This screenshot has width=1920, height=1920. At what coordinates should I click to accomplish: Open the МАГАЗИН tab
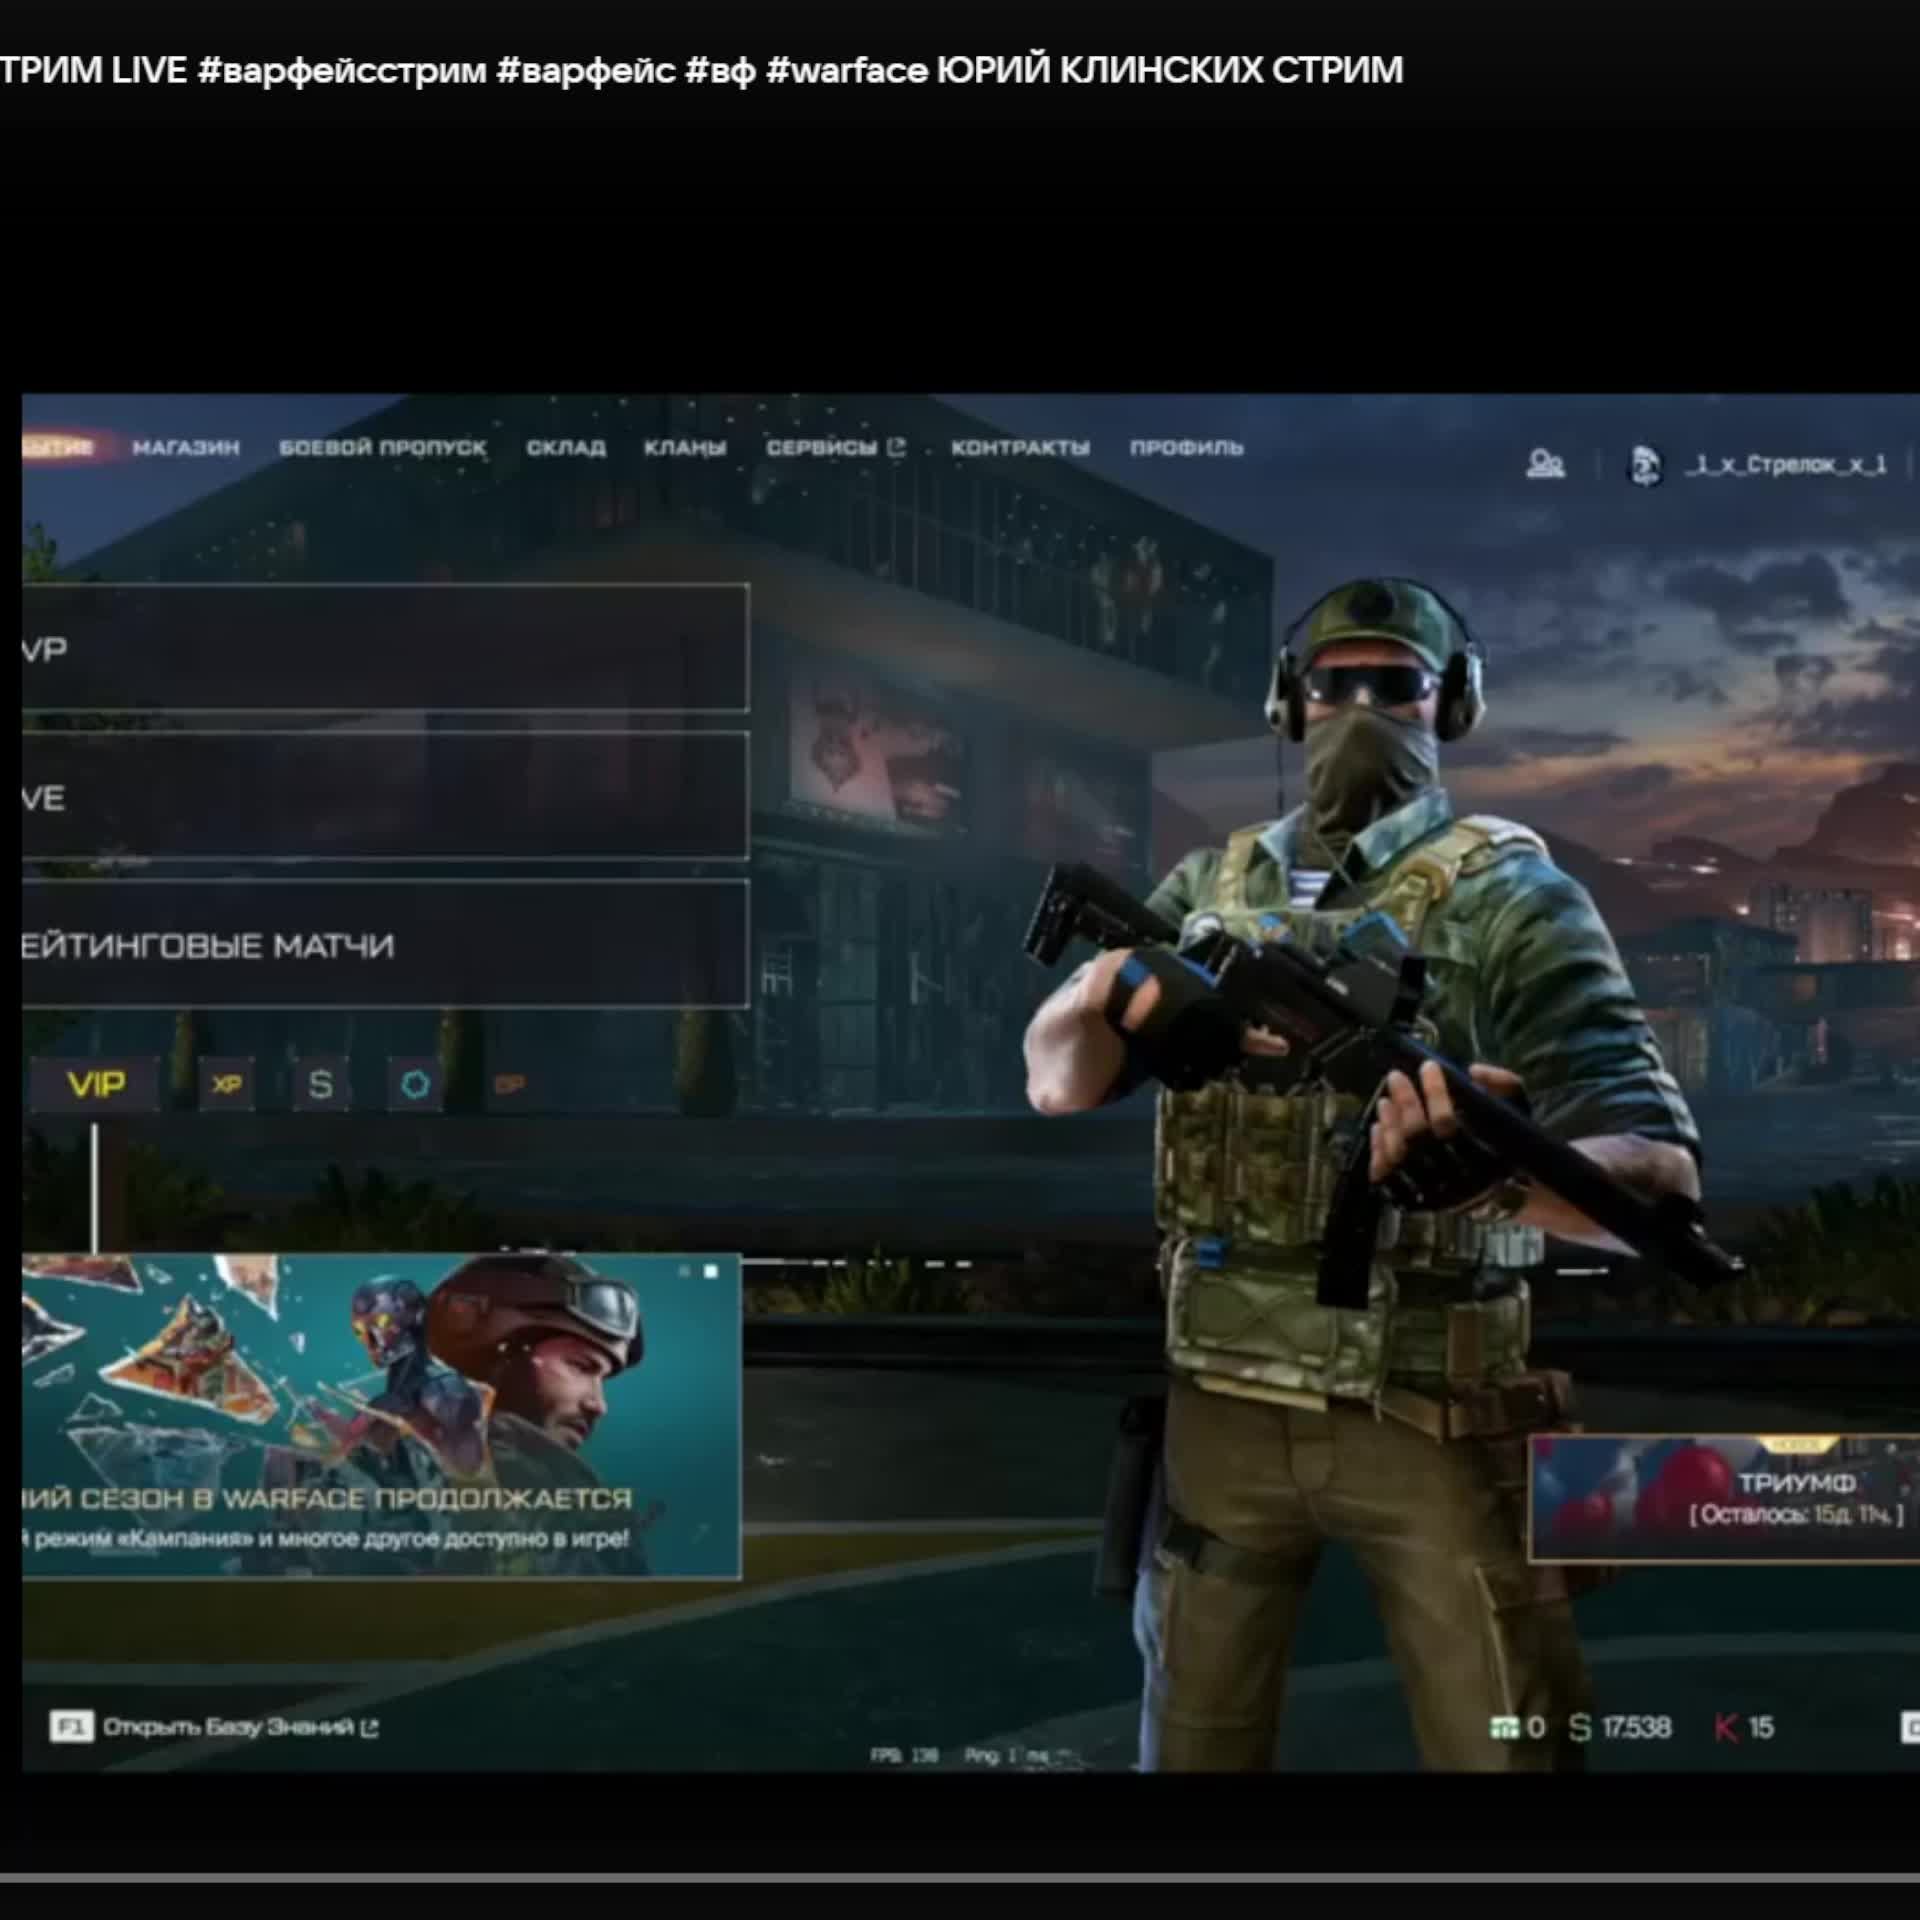[x=186, y=448]
